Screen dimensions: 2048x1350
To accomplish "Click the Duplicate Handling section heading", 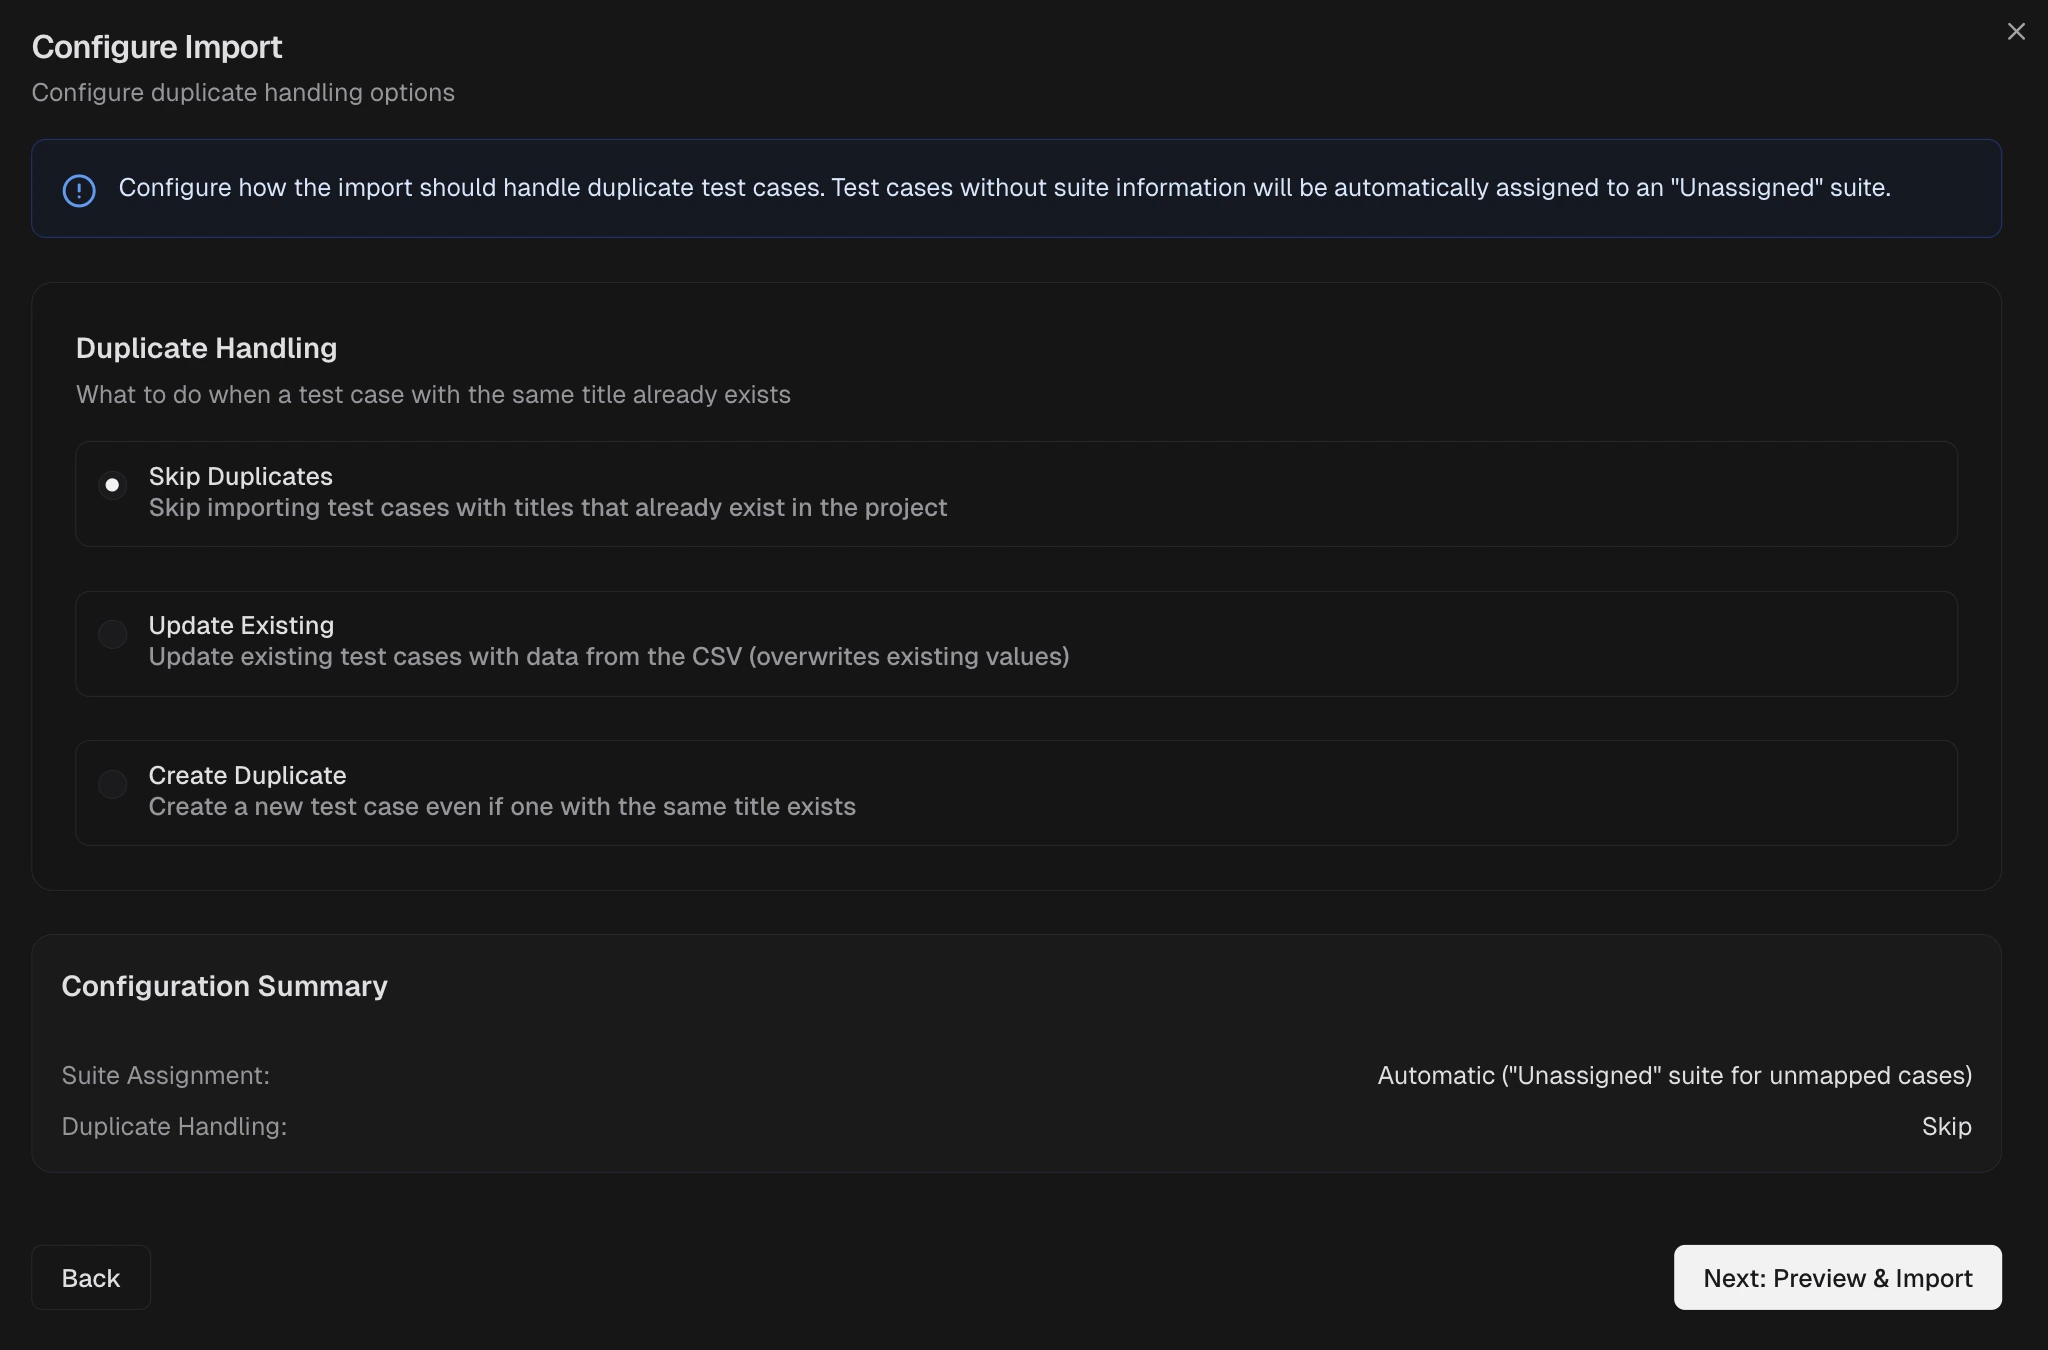I will pyautogui.click(x=206, y=348).
